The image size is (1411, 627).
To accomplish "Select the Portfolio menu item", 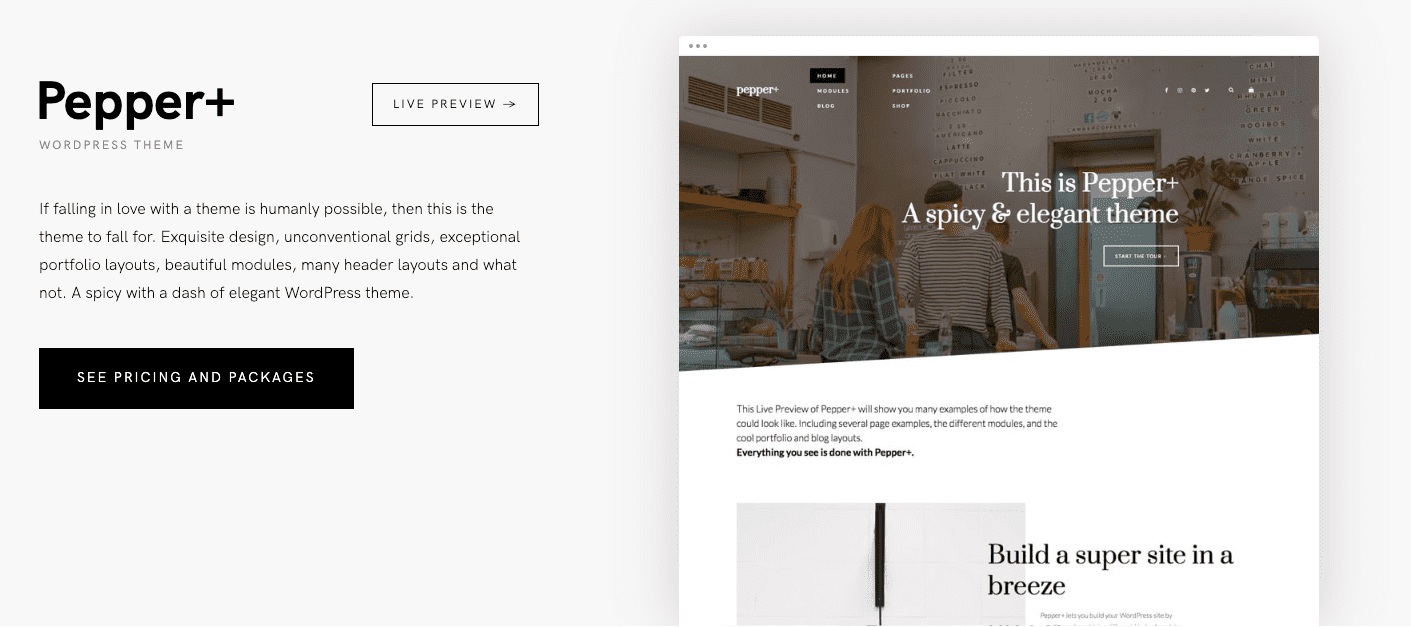I will pyautogui.click(x=911, y=91).
